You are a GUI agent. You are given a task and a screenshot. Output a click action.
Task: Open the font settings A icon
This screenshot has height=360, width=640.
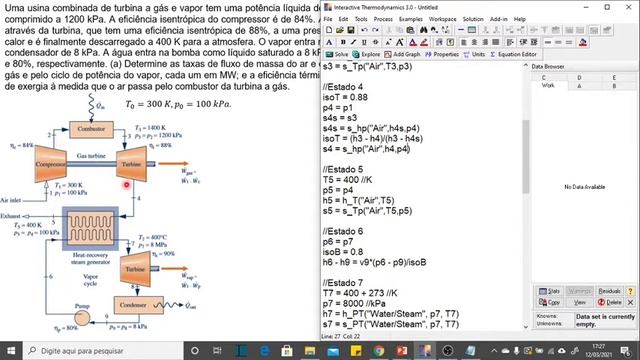tap(329, 42)
